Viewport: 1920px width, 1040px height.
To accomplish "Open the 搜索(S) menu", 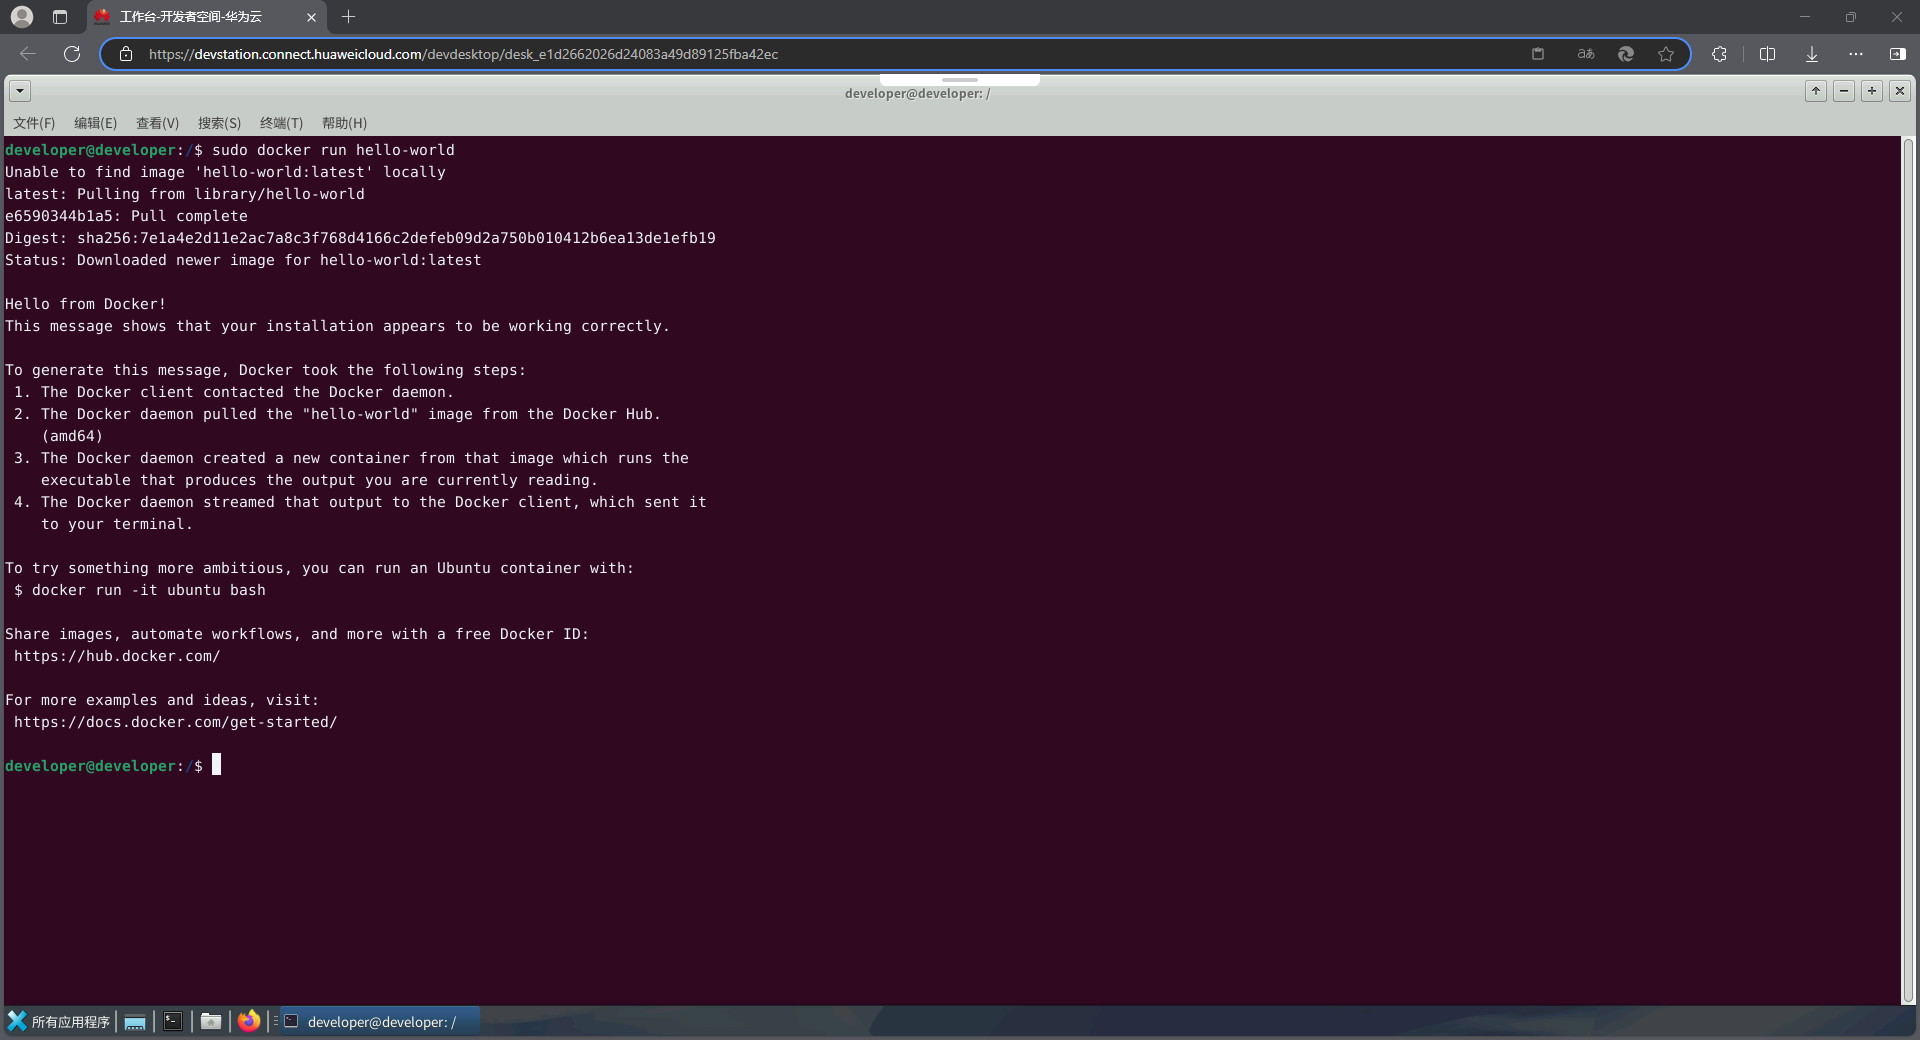I will point(219,123).
